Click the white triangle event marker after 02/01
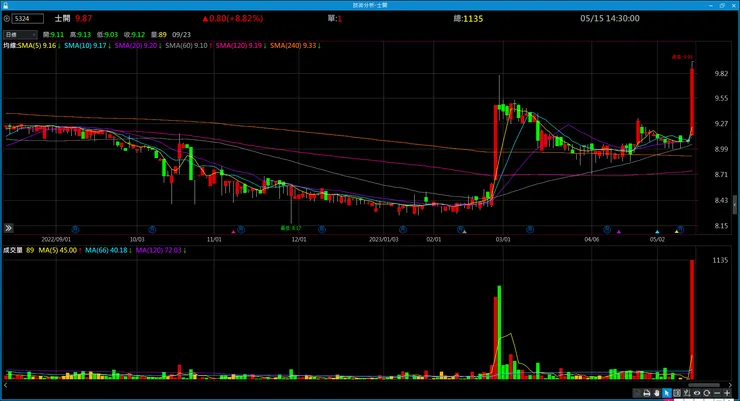The image size is (740, 401). pyautogui.click(x=464, y=232)
